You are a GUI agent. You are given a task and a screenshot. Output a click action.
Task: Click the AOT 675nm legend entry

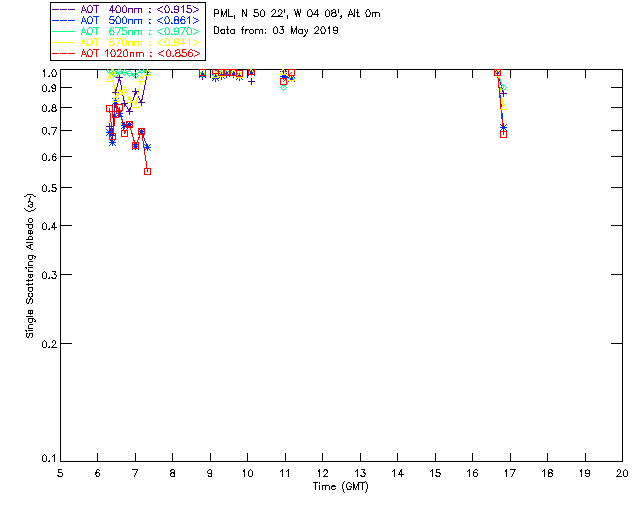[127, 31]
